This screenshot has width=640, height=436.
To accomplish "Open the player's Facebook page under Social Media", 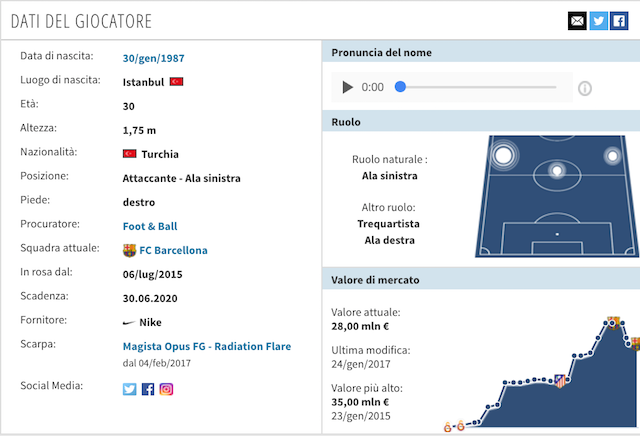I will [x=148, y=389].
